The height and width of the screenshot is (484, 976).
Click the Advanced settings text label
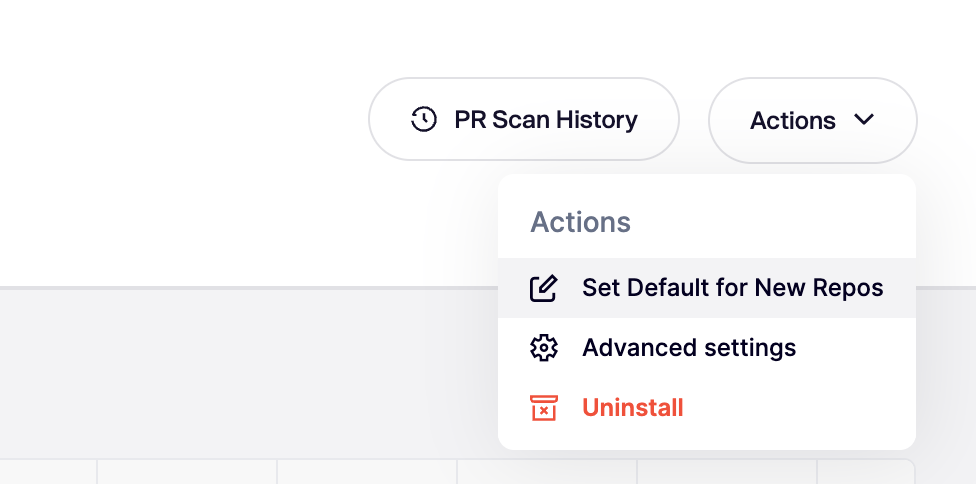coord(689,348)
